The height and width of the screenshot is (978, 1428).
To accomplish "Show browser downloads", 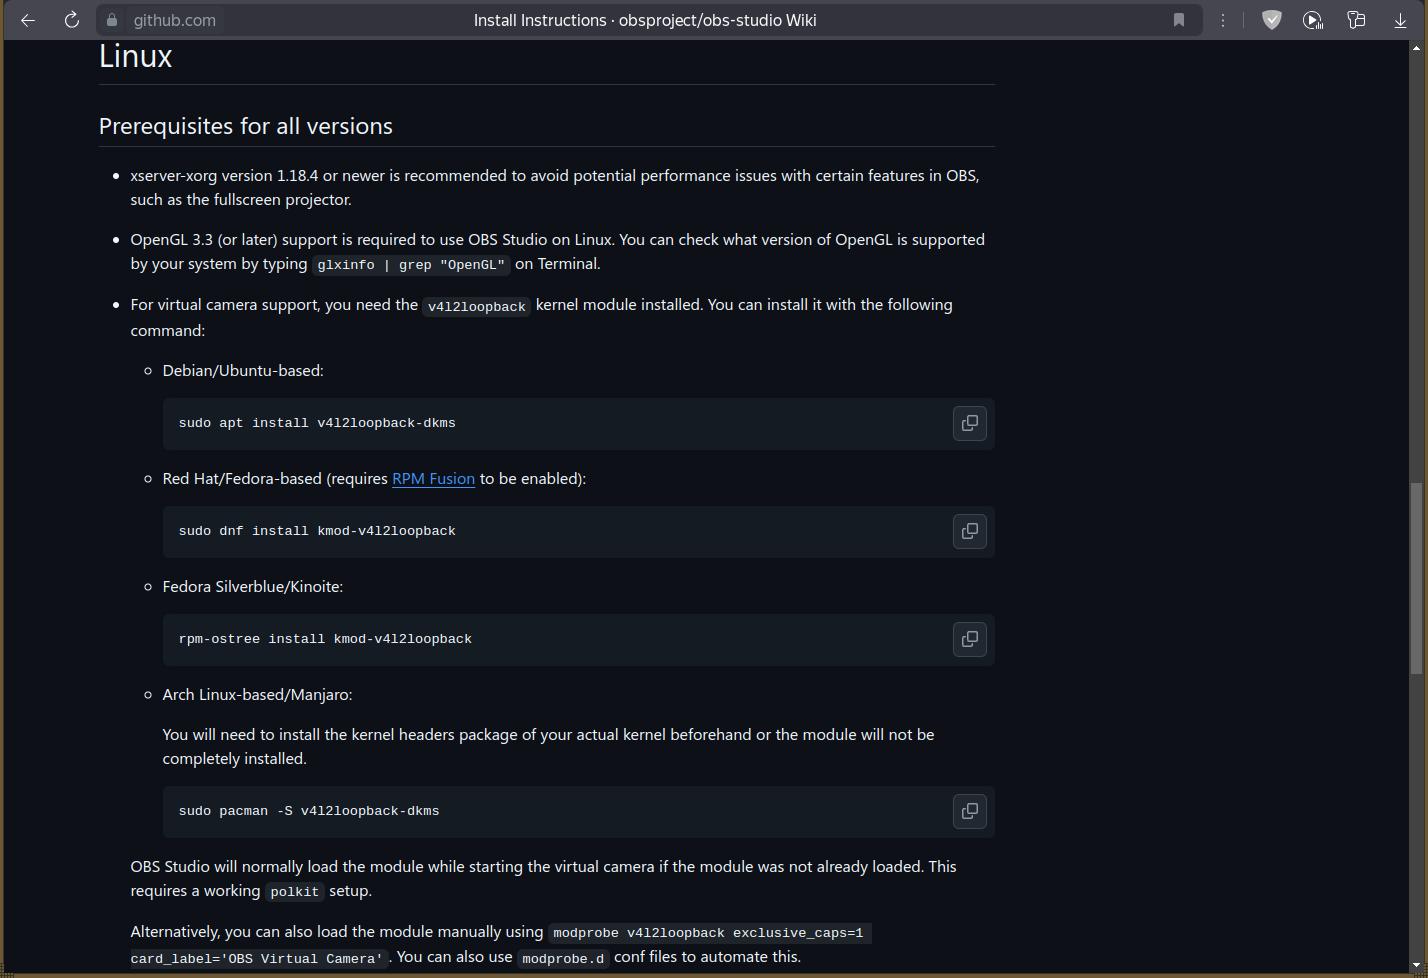I will click(1400, 20).
